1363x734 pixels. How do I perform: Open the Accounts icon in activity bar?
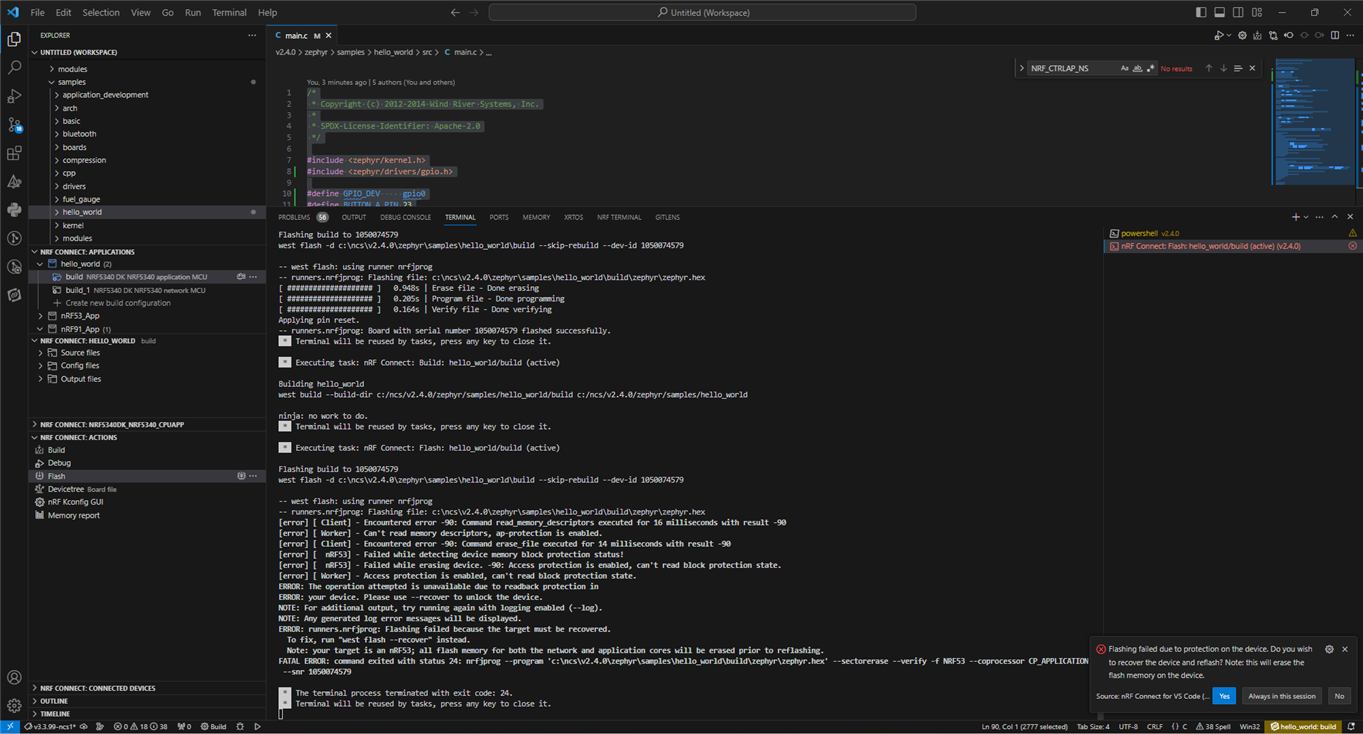pos(14,677)
